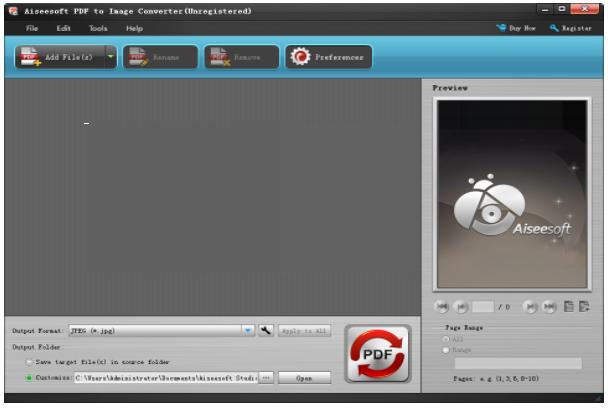Expand the Add File(s) dropdown arrow
This screenshot has width=608, height=408.
pos(111,58)
